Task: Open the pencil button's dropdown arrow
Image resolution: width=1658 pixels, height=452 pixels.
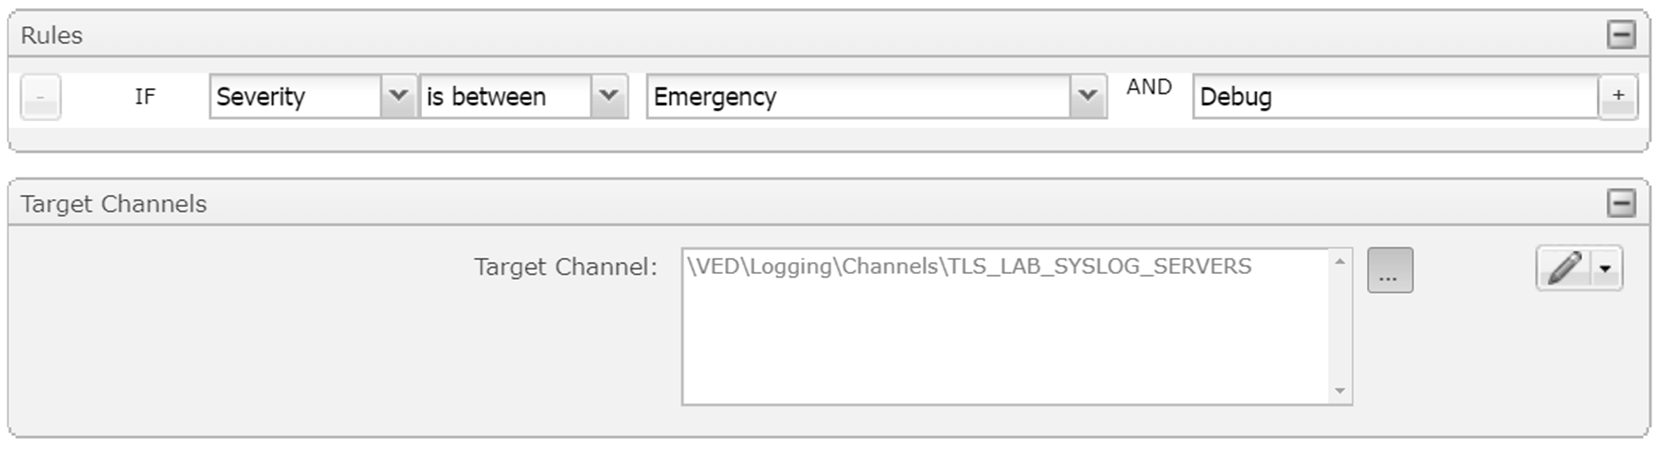Action: click(1606, 269)
